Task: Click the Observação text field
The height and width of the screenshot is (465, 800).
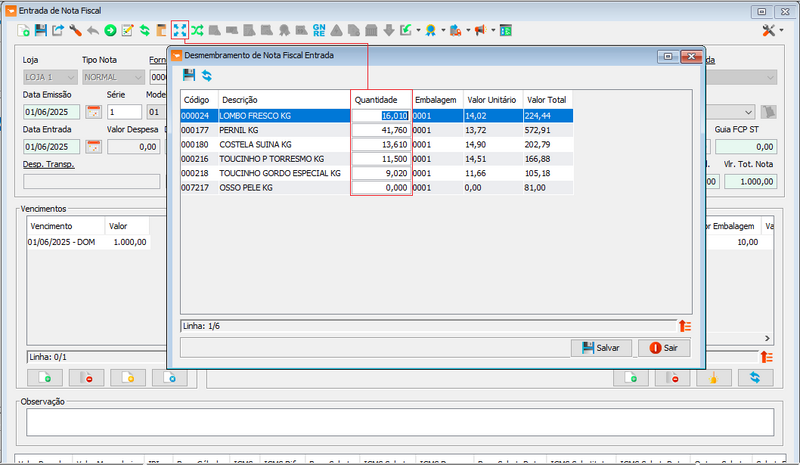Action: pos(400,422)
